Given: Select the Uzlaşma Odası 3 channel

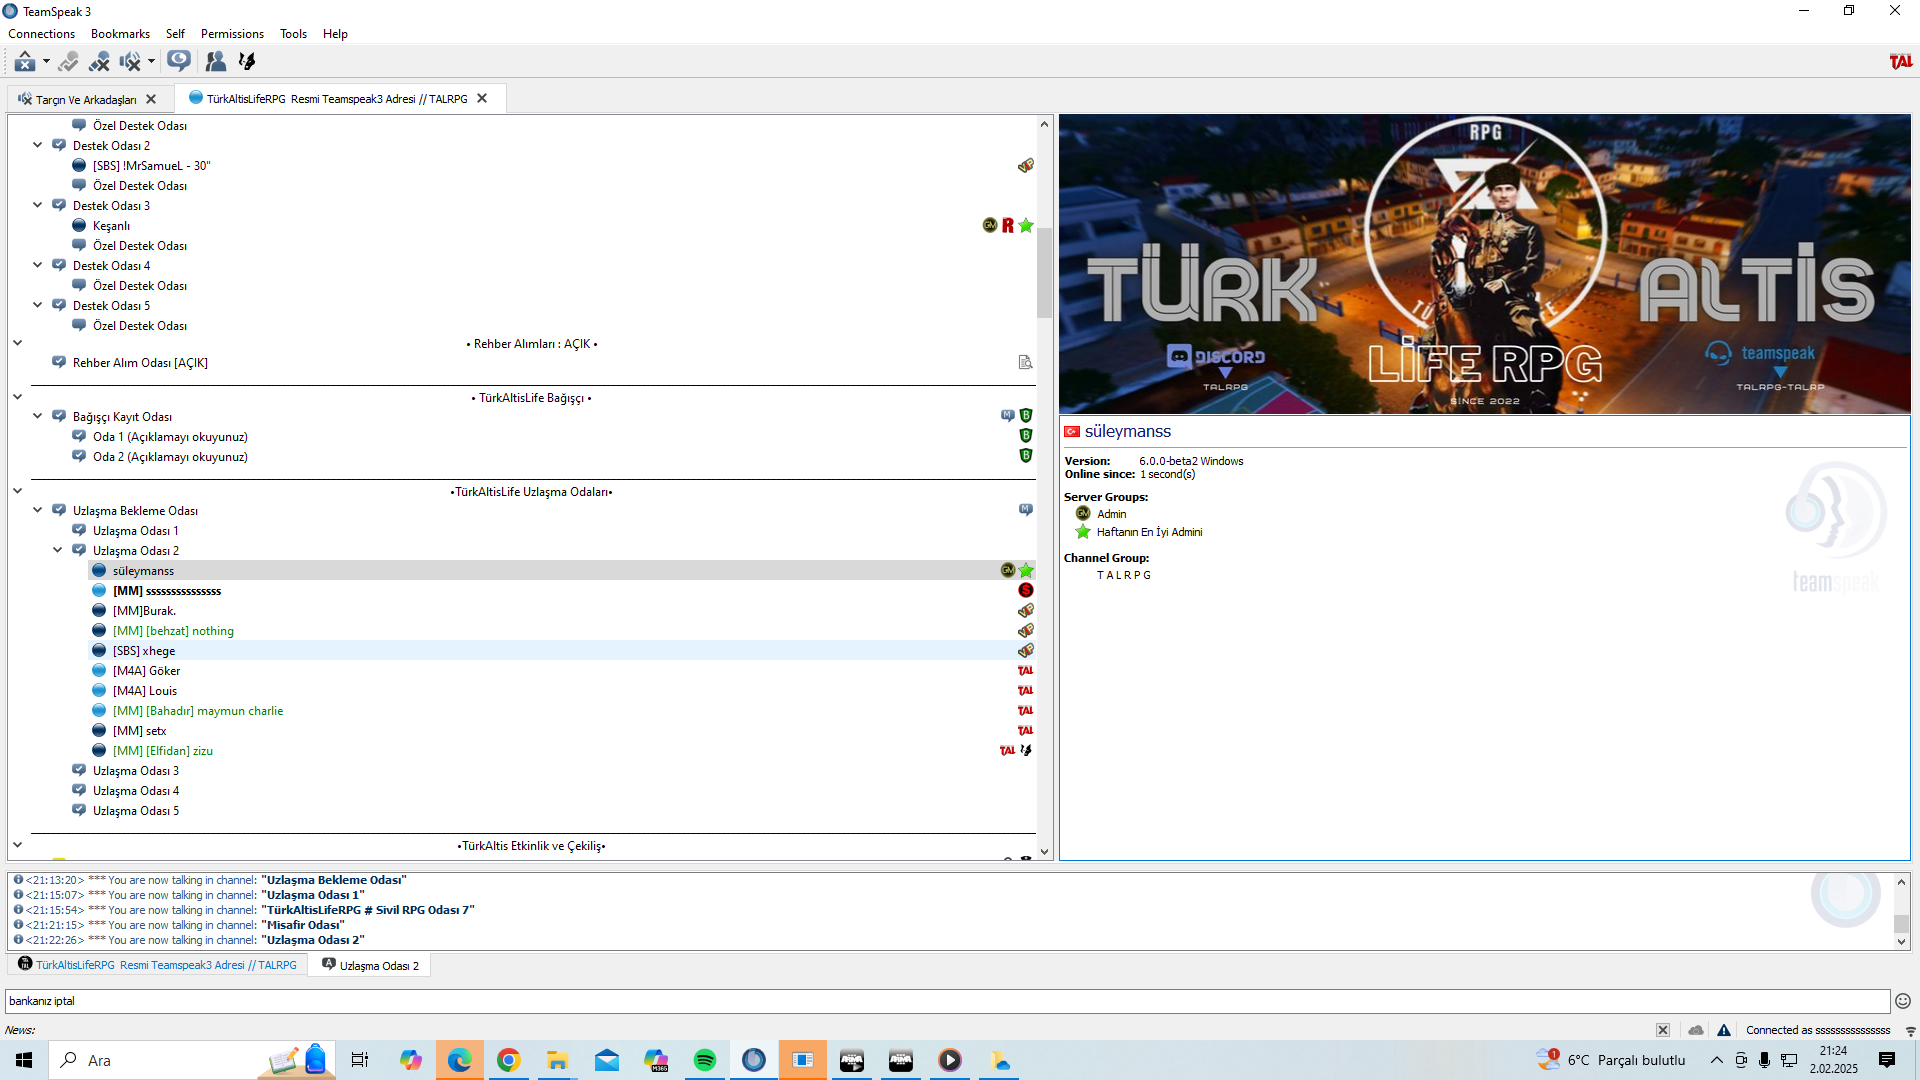Looking at the screenshot, I should tap(135, 771).
